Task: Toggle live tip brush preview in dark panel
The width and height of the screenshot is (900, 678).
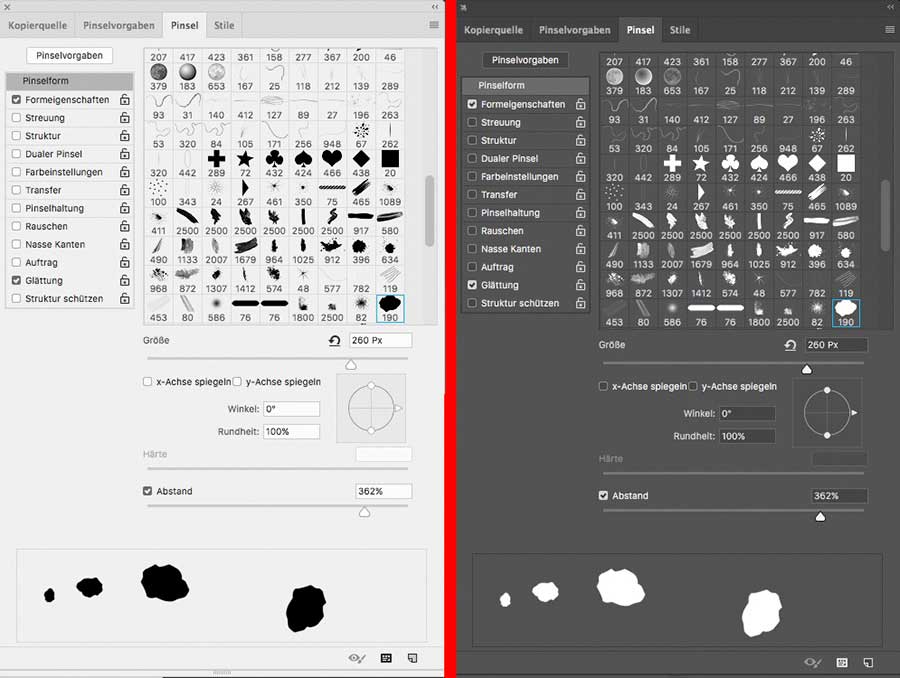Action: pos(812,662)
